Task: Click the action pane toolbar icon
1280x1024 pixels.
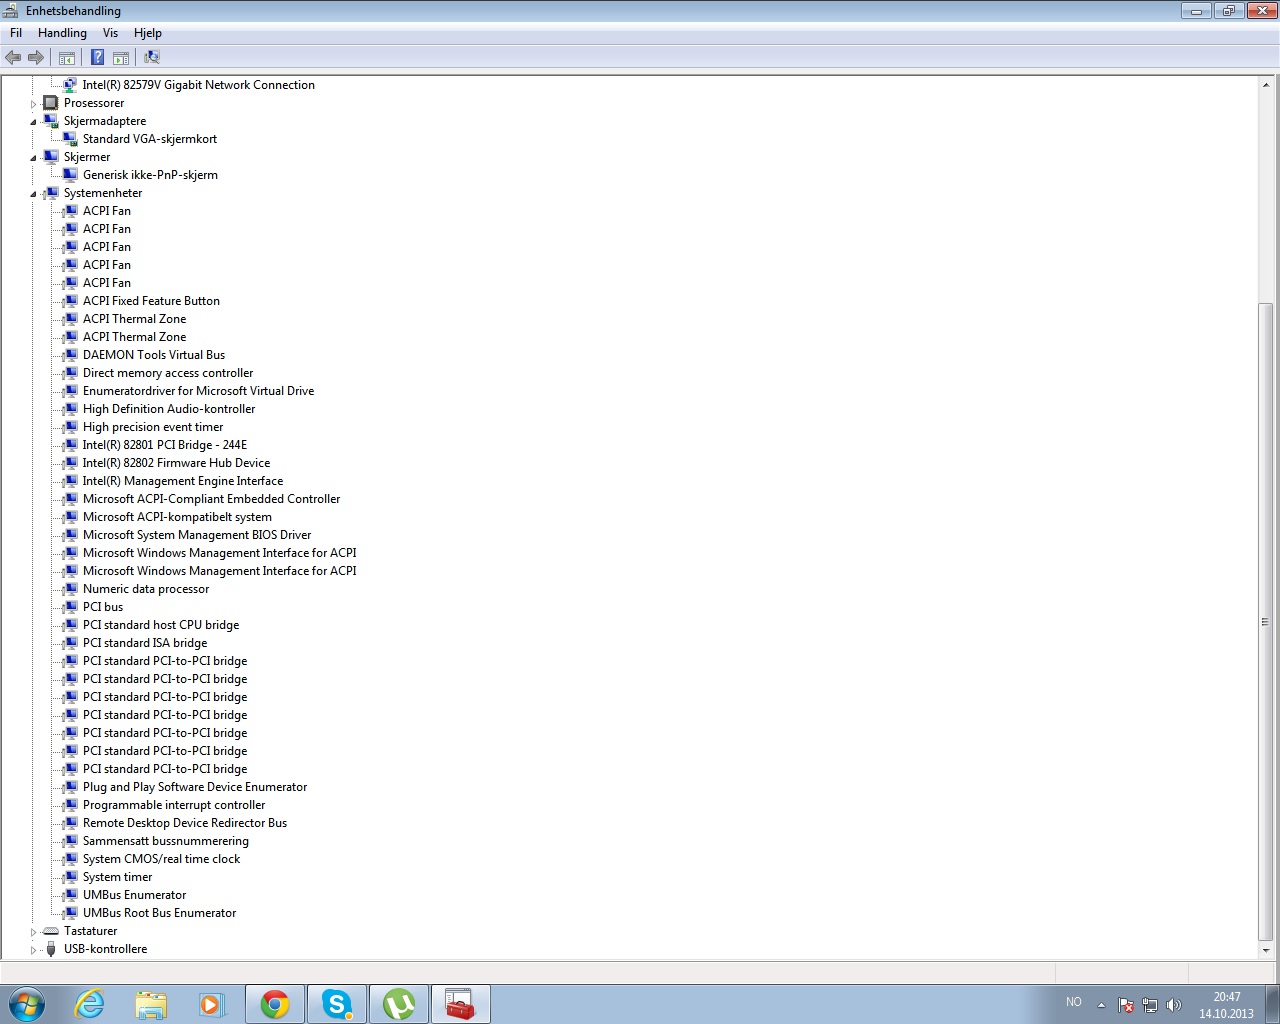Action: 121,57
